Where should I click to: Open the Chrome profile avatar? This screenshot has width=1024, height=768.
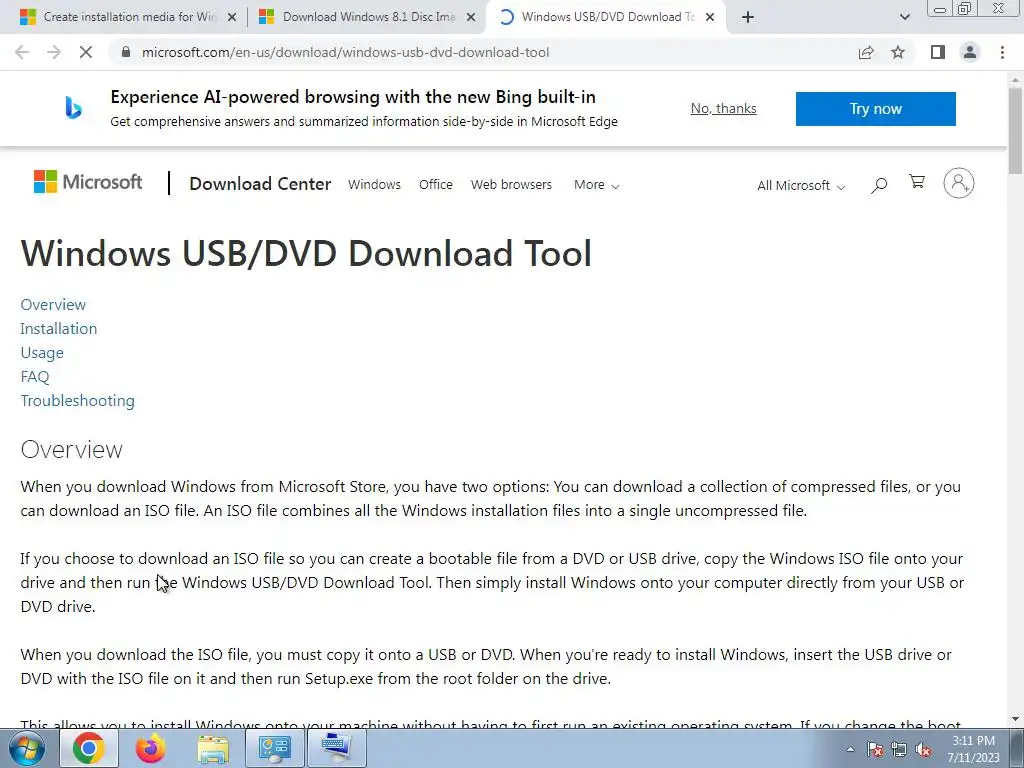pyautogui.click(x=970, y=52)
